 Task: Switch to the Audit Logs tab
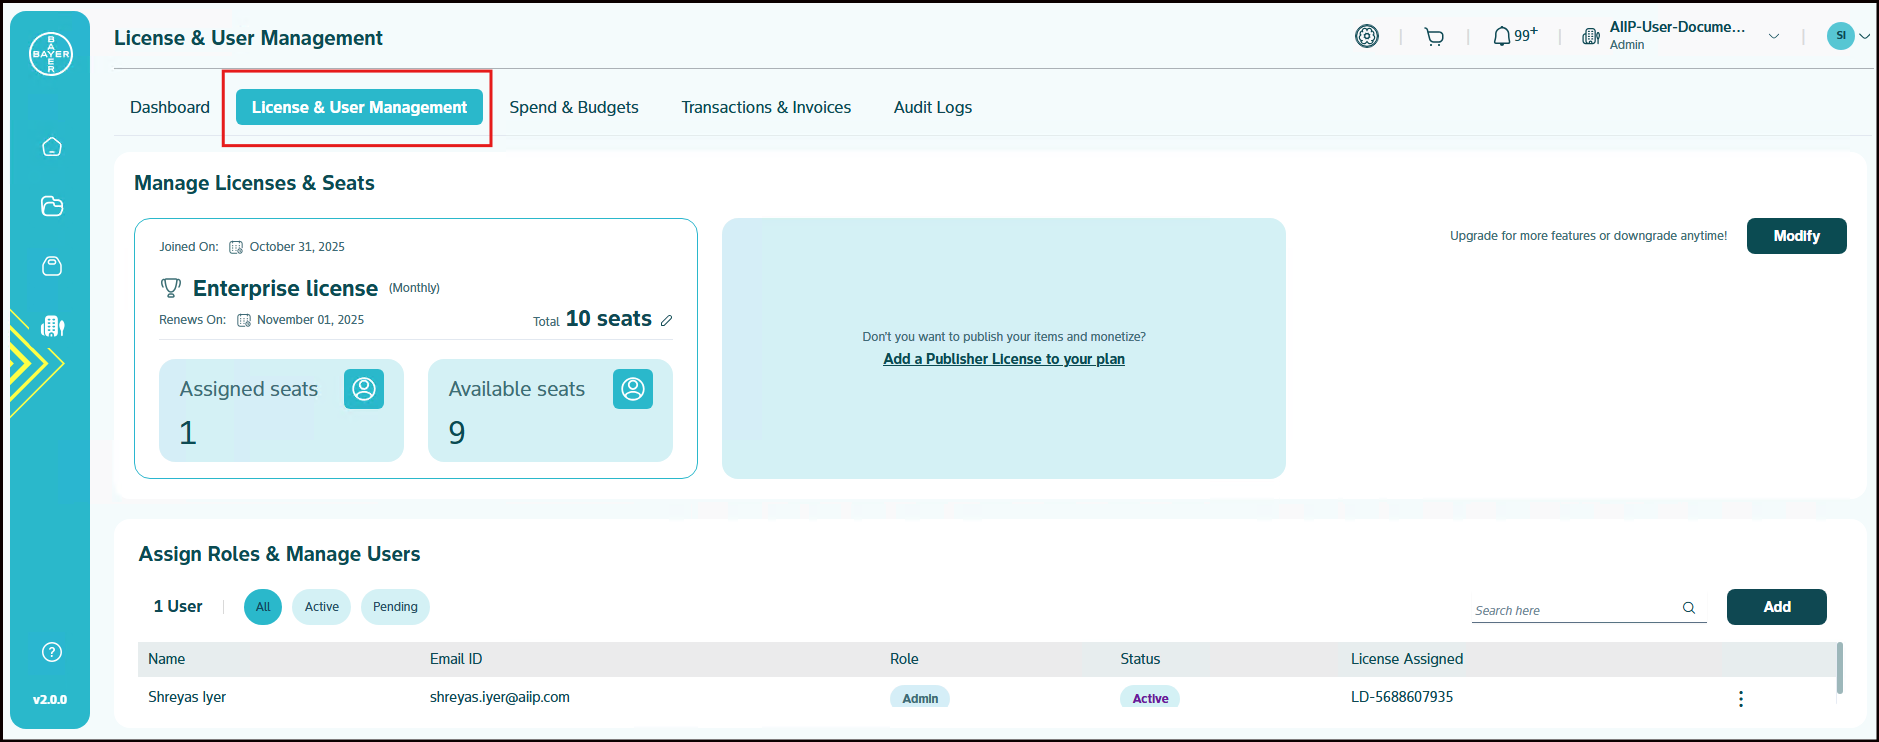[x=932, y=107]
